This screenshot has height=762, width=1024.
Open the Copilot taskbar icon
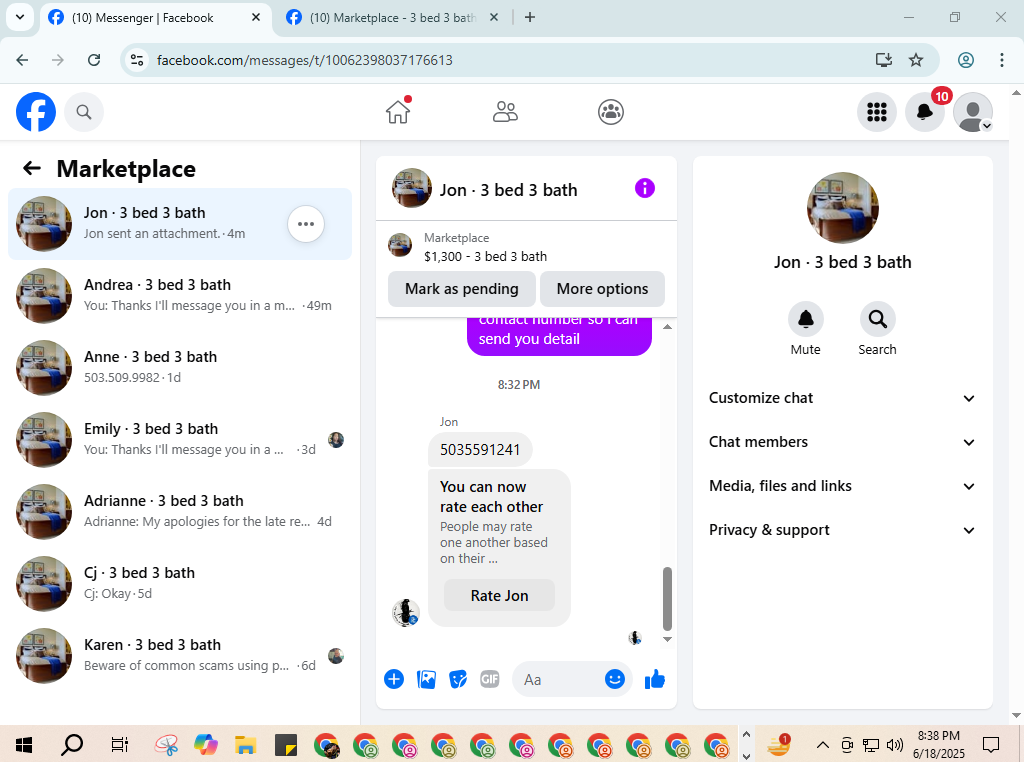click(205, 744)
